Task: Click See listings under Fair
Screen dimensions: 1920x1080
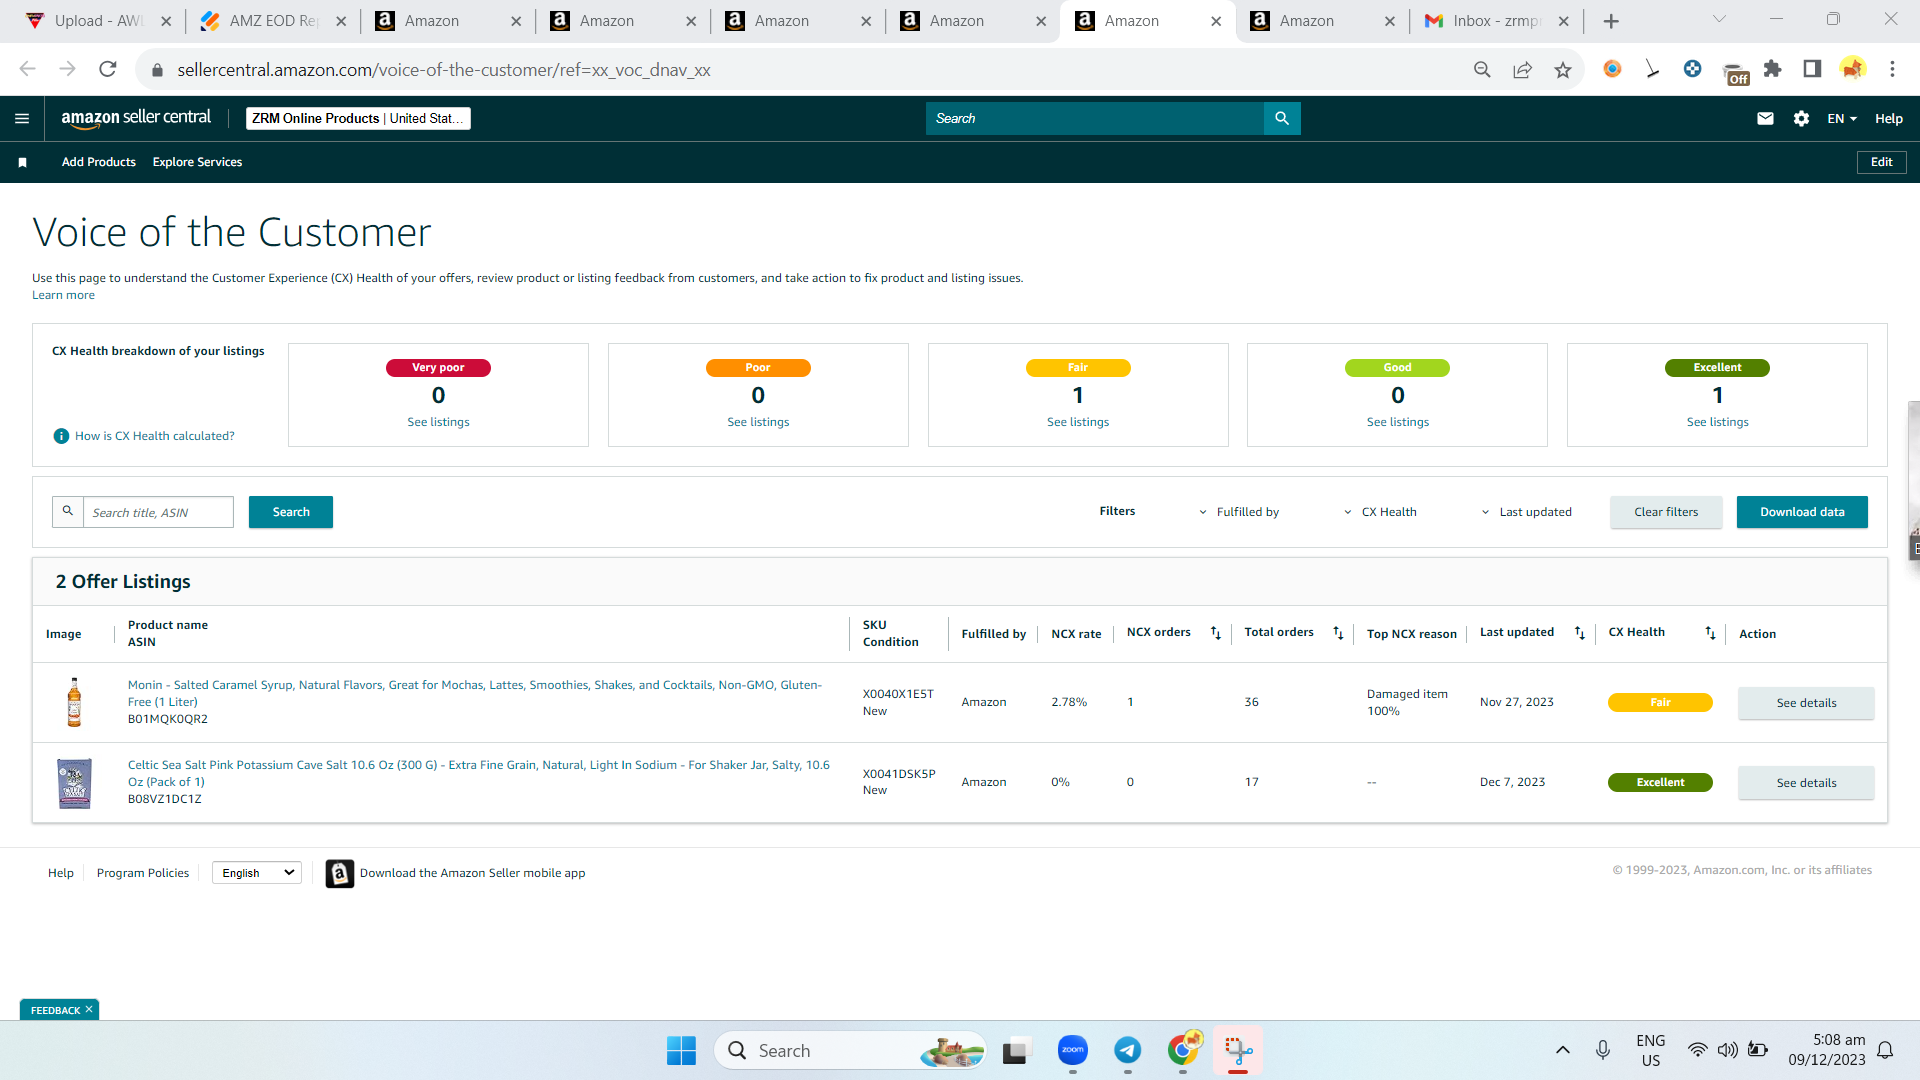Action: click(1078, 422)
